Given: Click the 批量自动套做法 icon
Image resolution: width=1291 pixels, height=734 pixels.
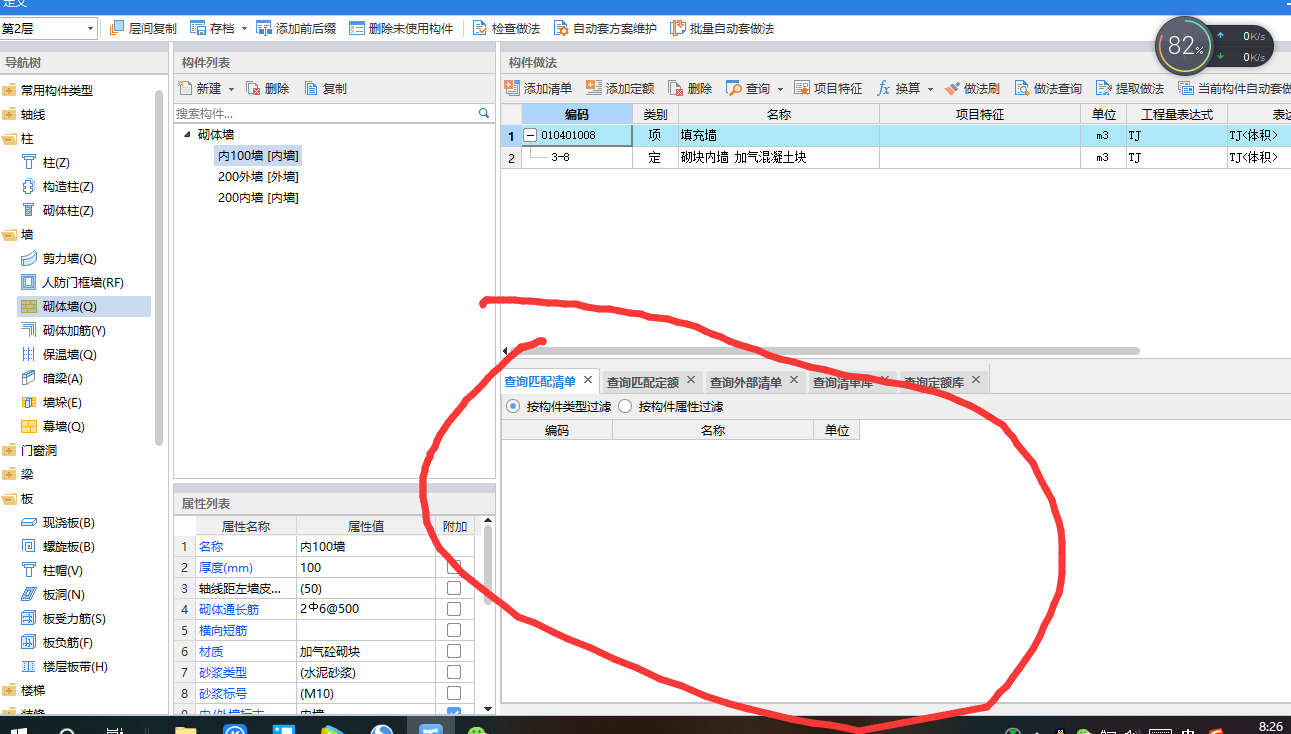Looking at the screenshot, I should click(677, 29).
